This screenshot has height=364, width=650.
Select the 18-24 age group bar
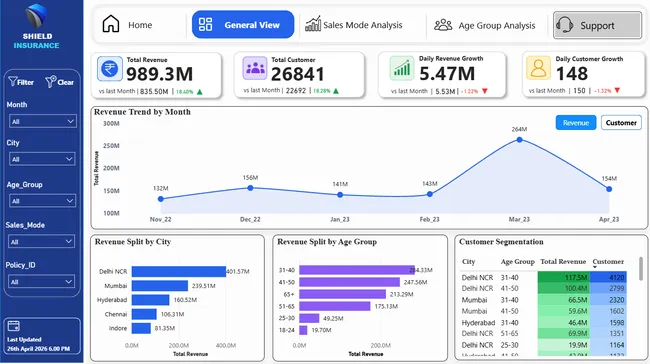303,330
